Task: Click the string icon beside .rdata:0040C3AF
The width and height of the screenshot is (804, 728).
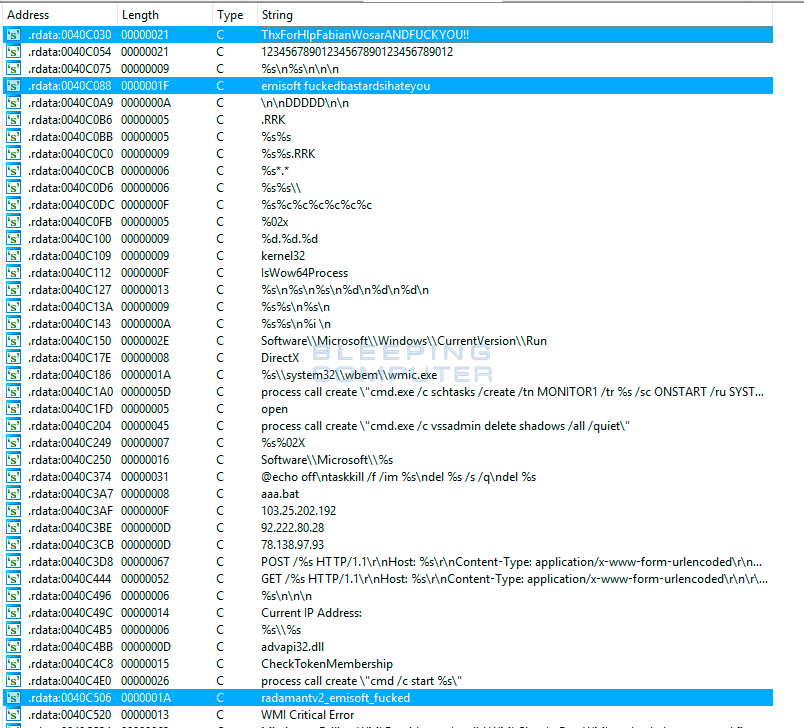Action: click(13, 511)
